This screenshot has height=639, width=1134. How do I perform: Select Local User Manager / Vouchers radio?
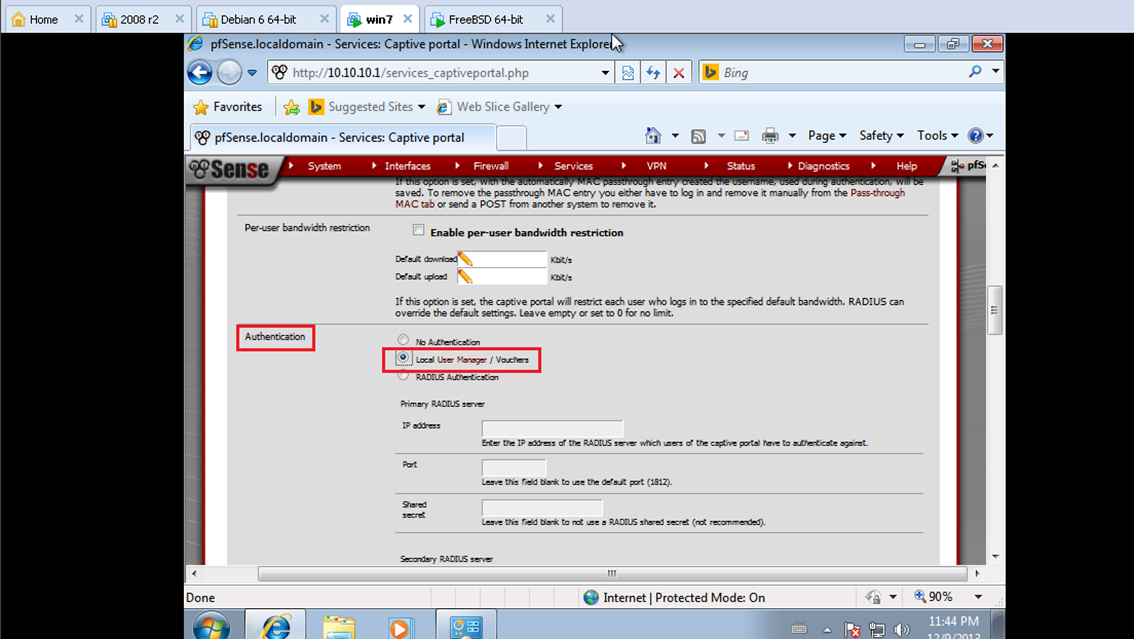click(x=403, y=358)
